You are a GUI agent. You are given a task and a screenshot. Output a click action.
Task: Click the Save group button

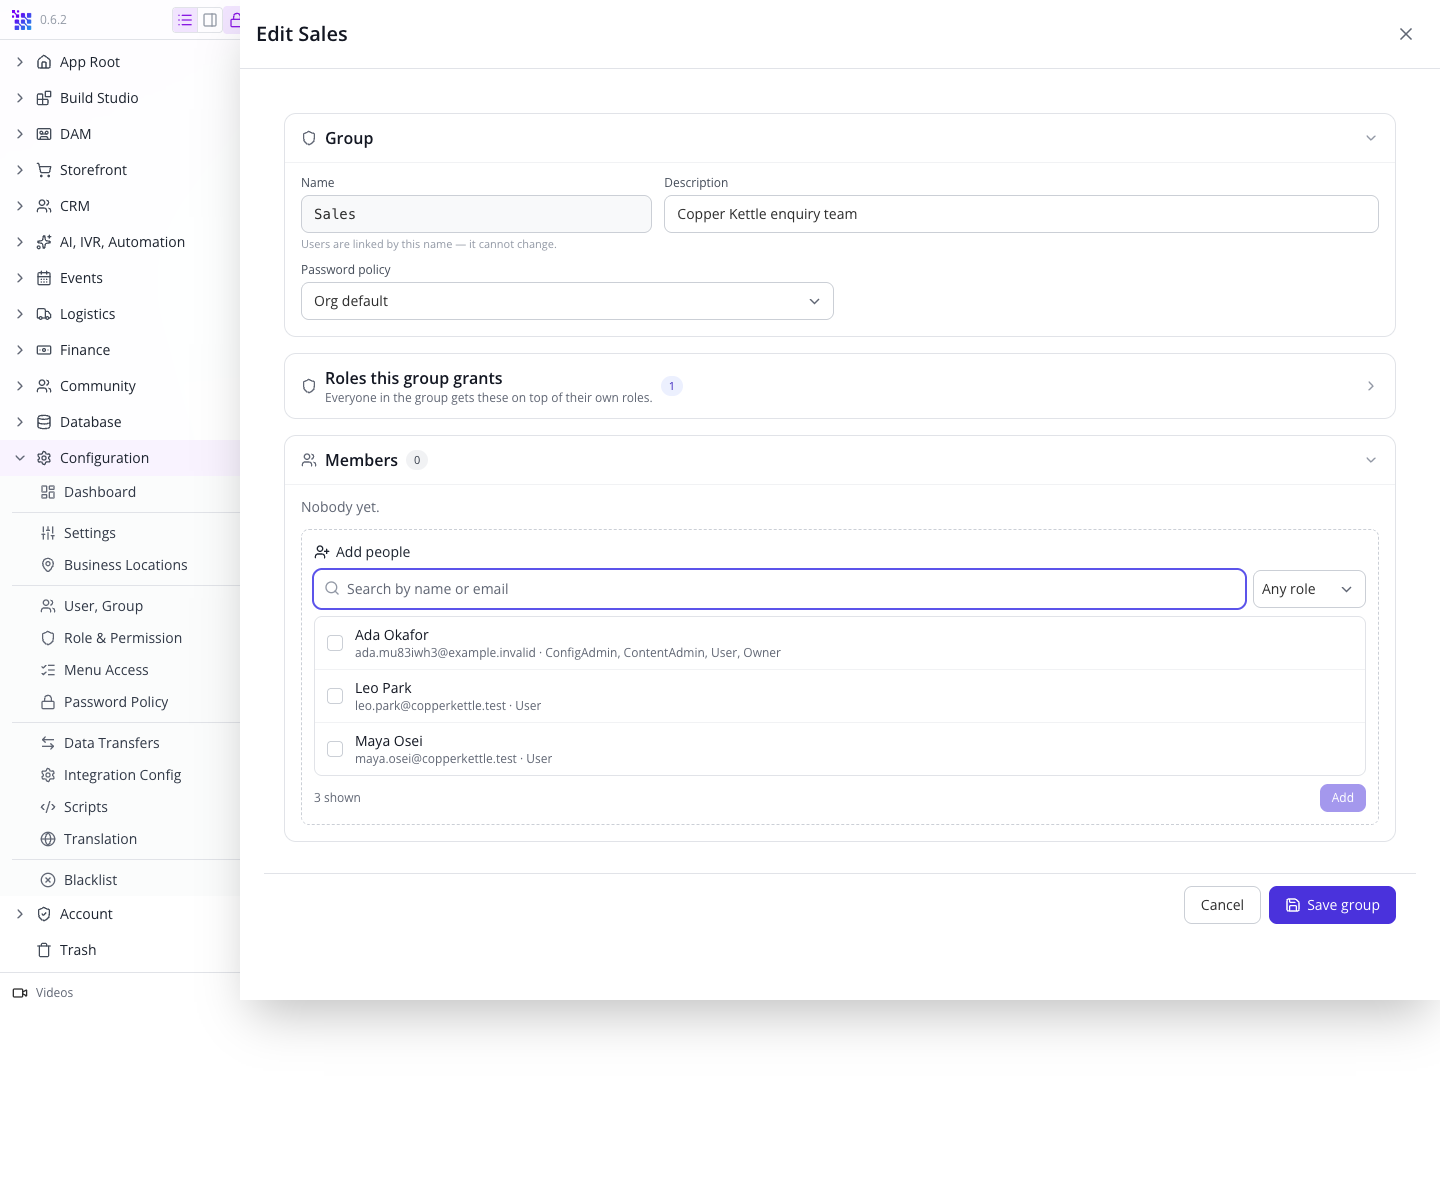click(x=1332, y=905)
